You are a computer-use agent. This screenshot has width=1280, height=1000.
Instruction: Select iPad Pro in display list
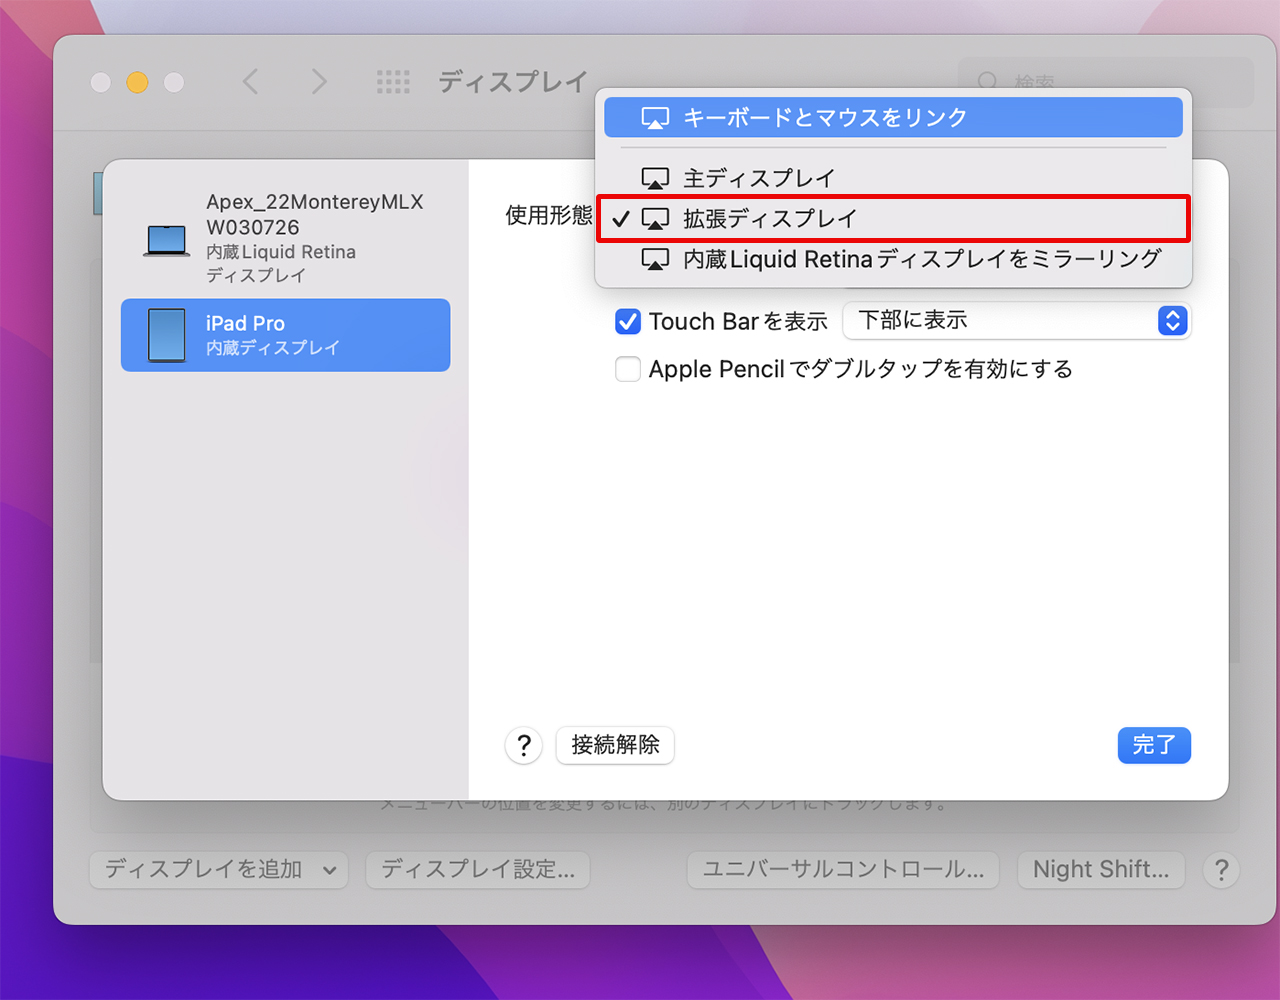coord(286,335)
